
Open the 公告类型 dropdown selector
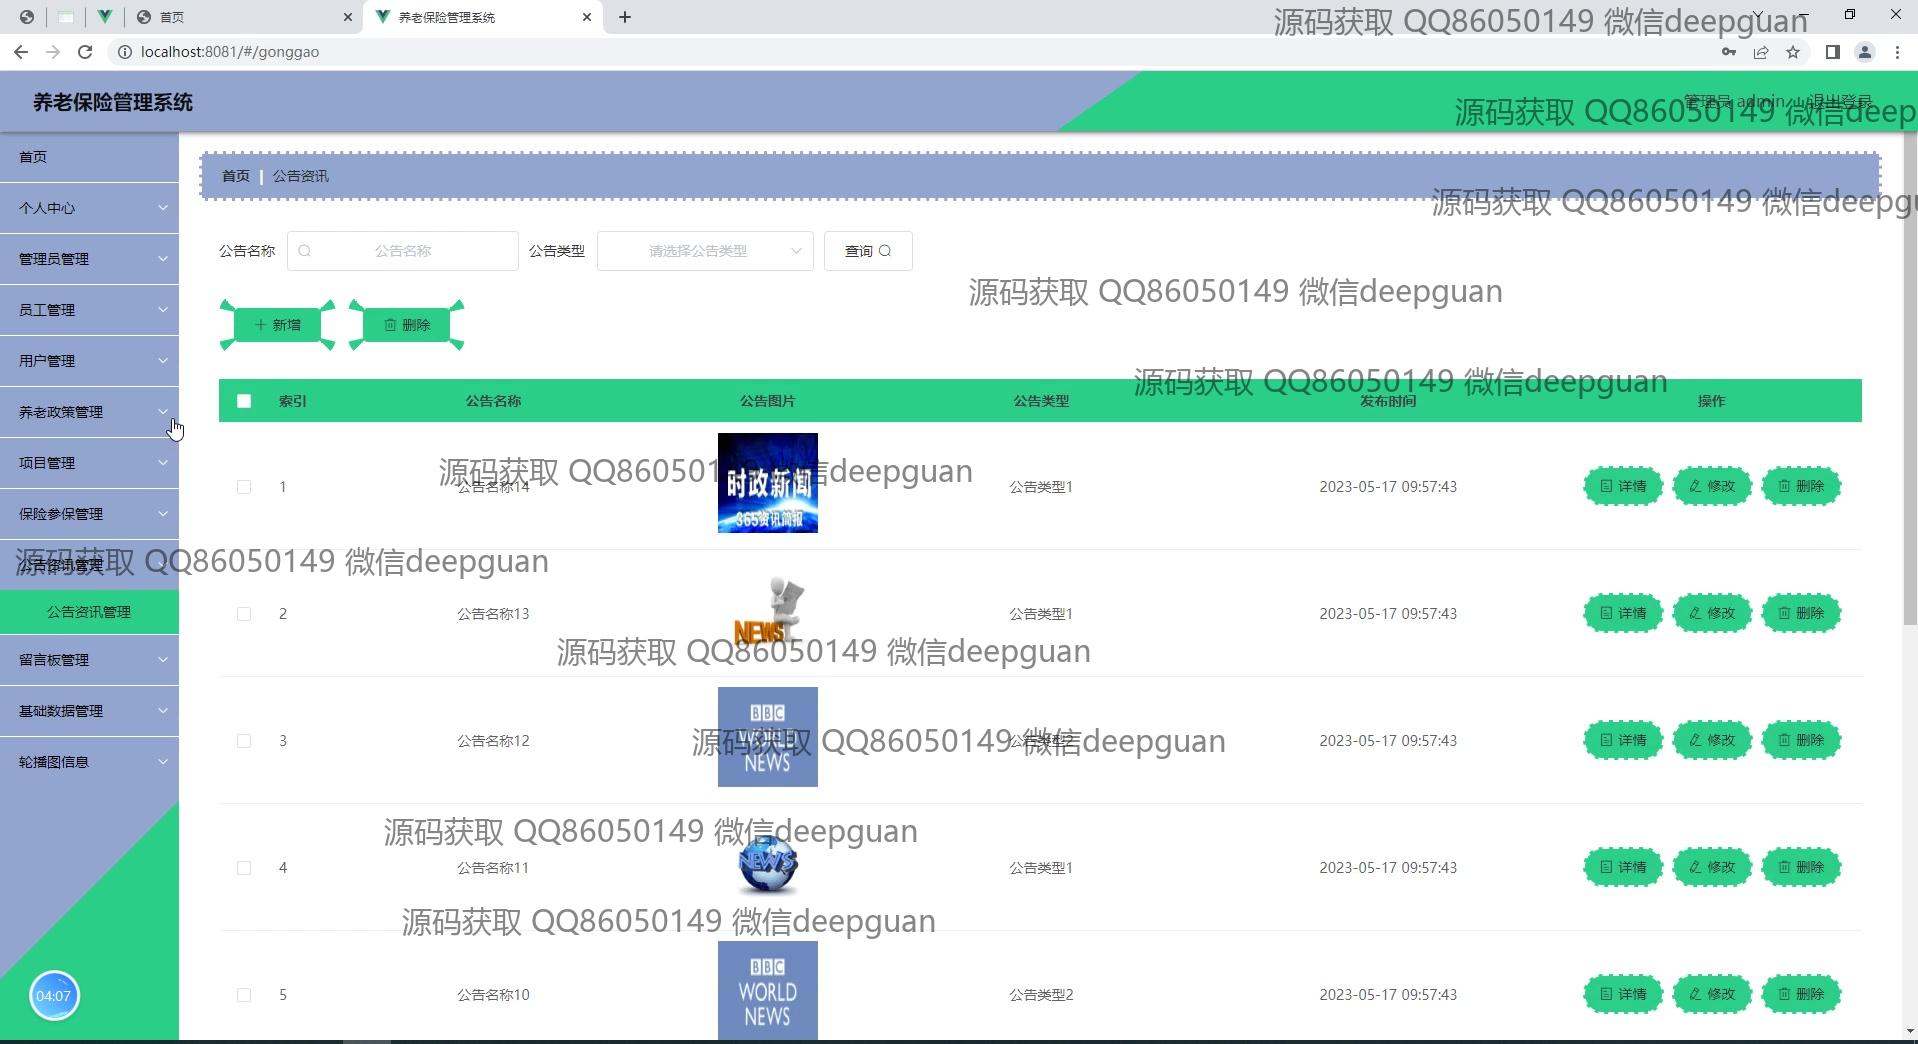point(705,251)
